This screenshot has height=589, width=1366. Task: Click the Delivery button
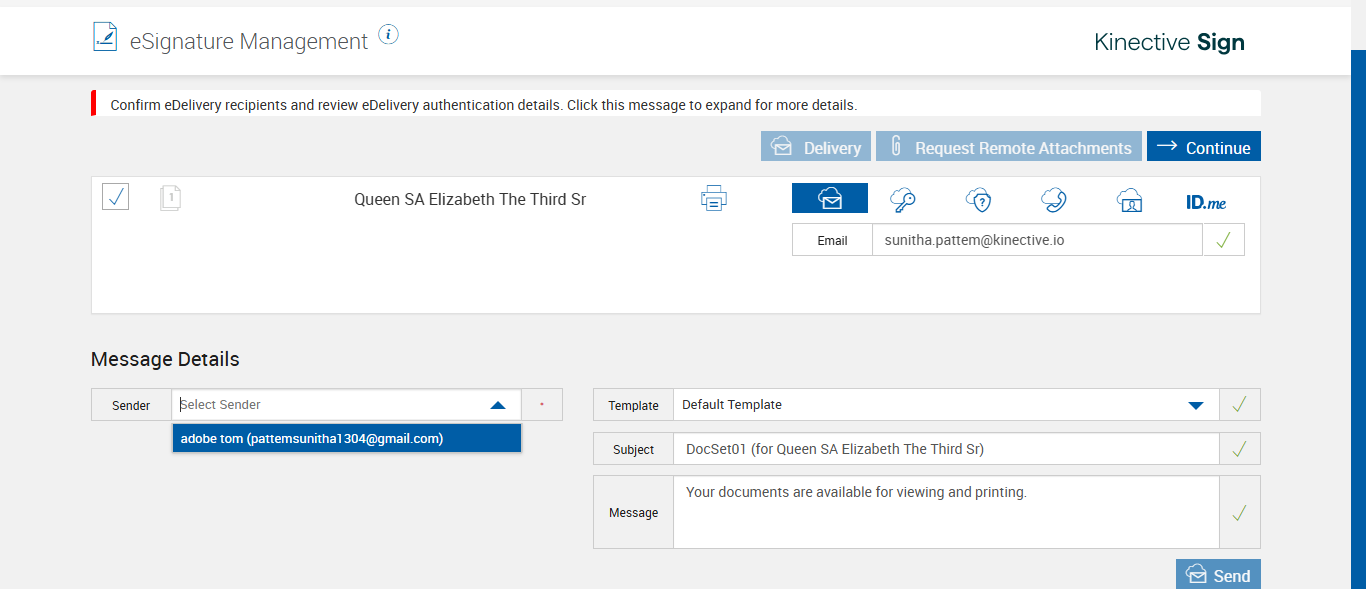coord(816,147)
